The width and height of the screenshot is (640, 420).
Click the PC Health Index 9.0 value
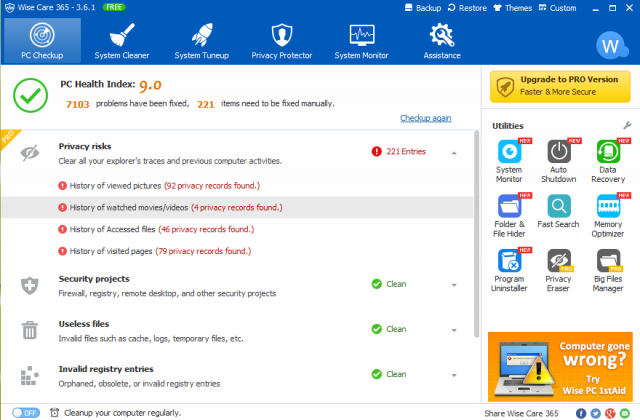pyautogui.click(x=150, y=85)
